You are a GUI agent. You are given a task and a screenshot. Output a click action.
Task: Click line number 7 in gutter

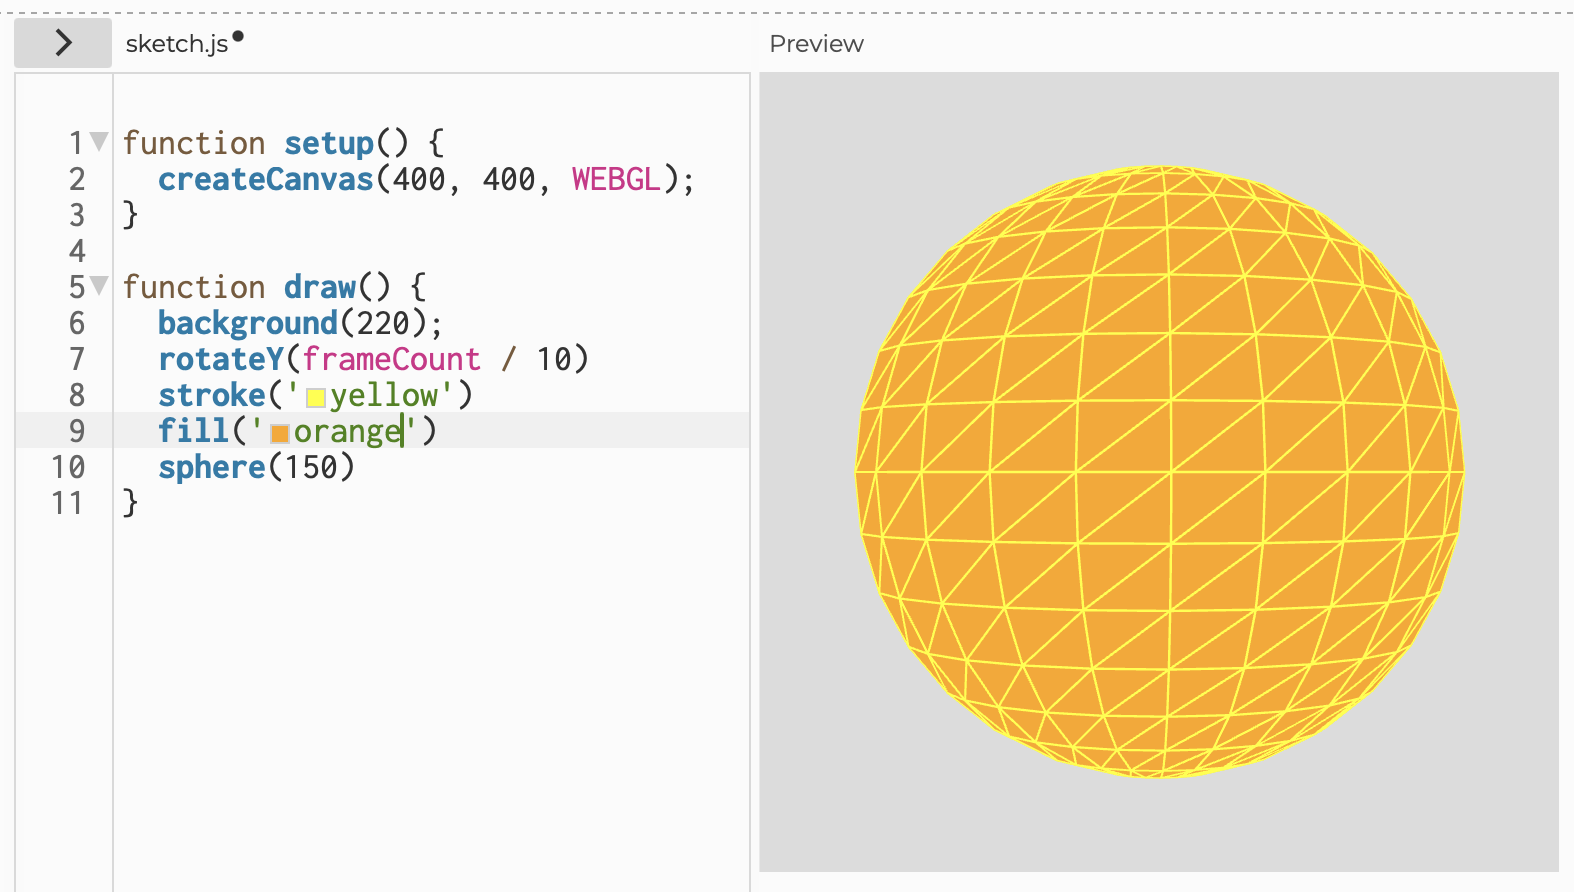77,359
